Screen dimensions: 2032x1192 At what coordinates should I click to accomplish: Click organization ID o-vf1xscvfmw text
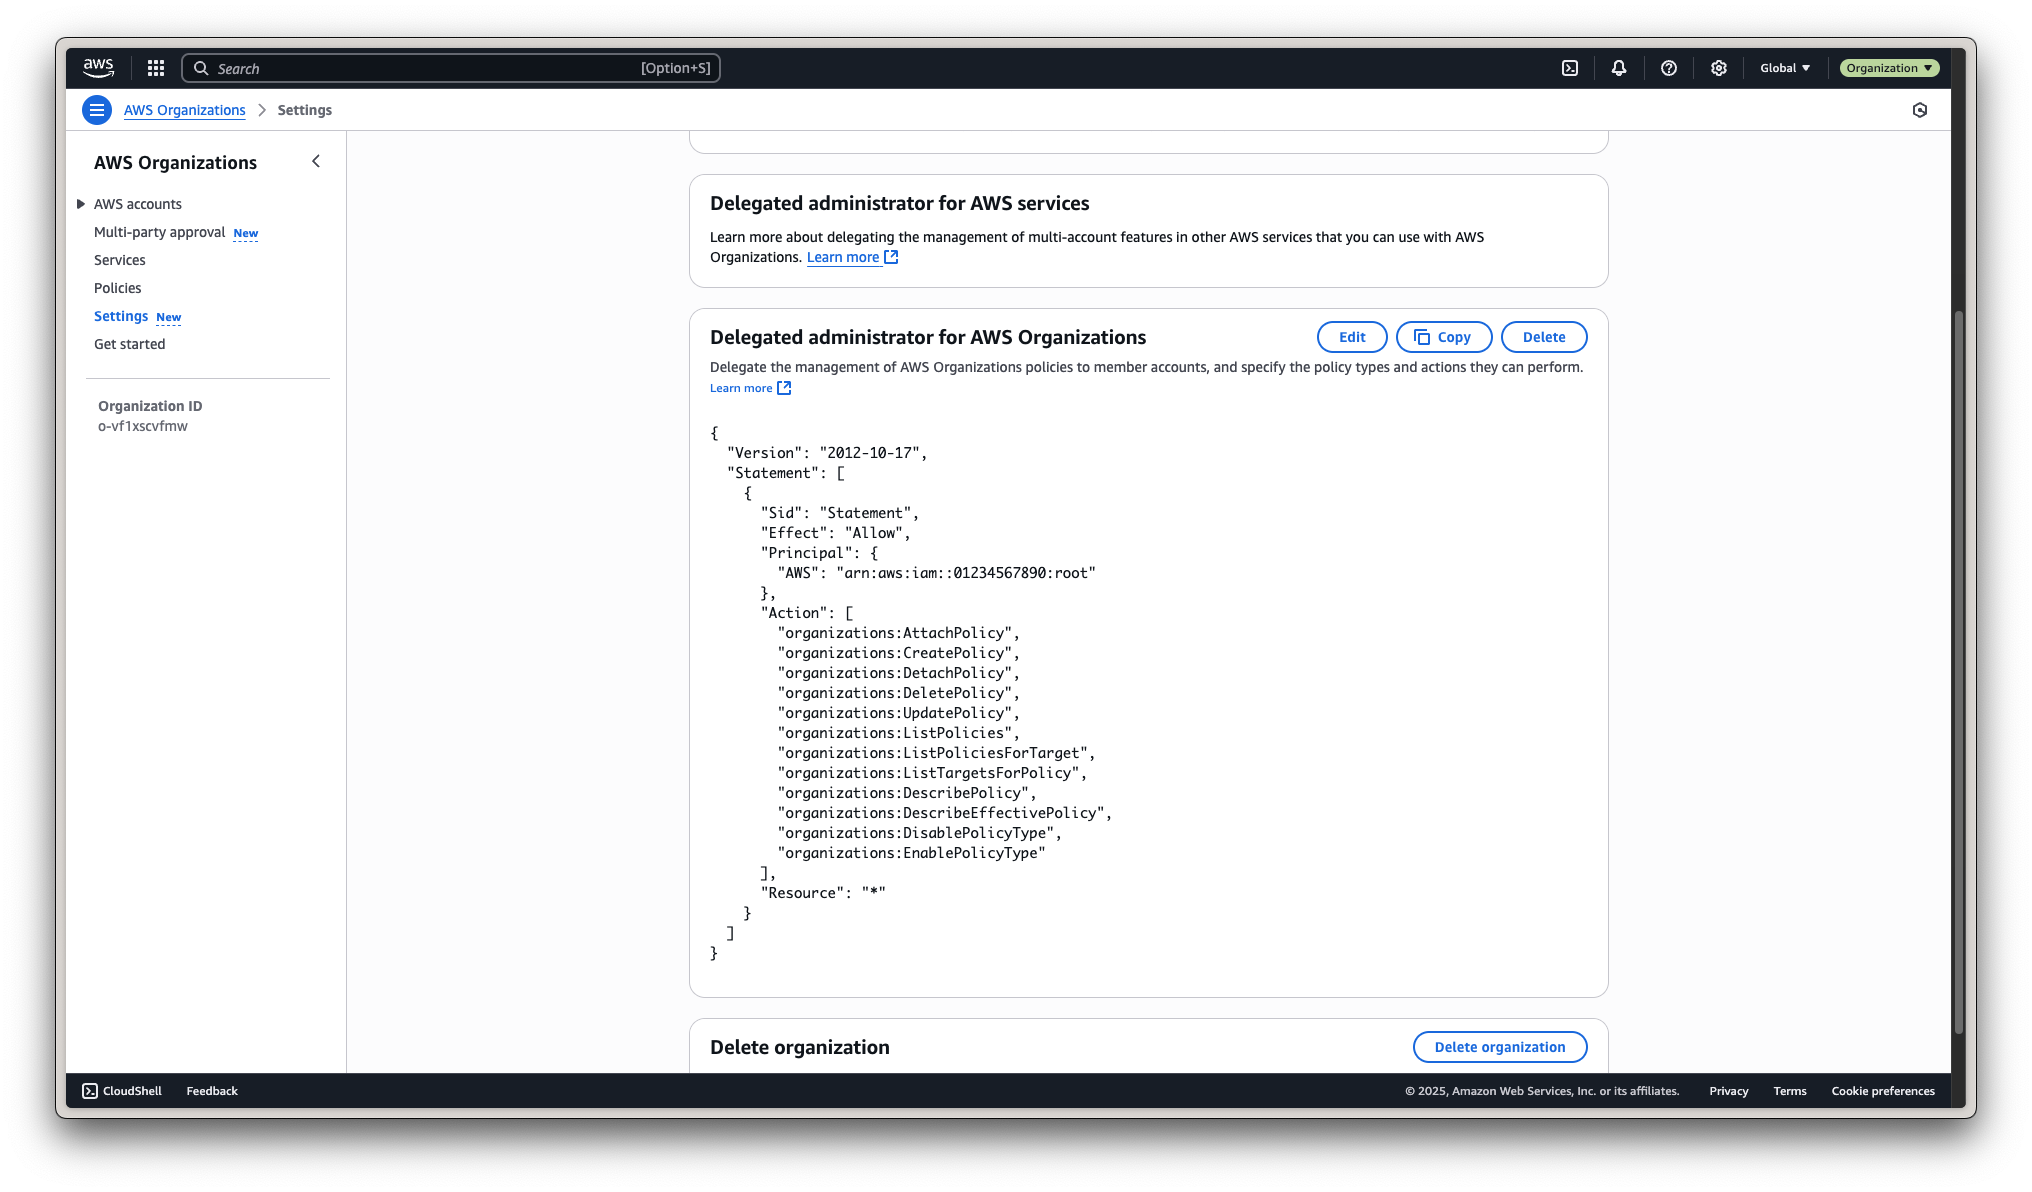[143, 426]
